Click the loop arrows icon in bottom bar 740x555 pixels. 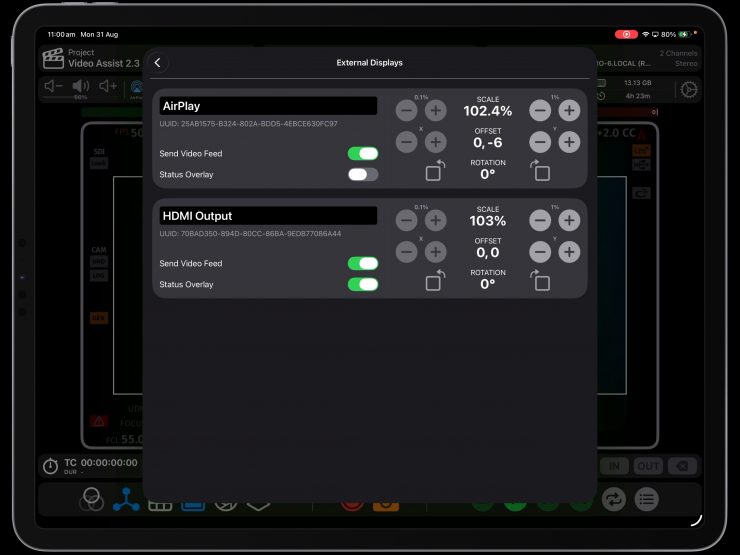pyautogui.click(x=614, y=499)
